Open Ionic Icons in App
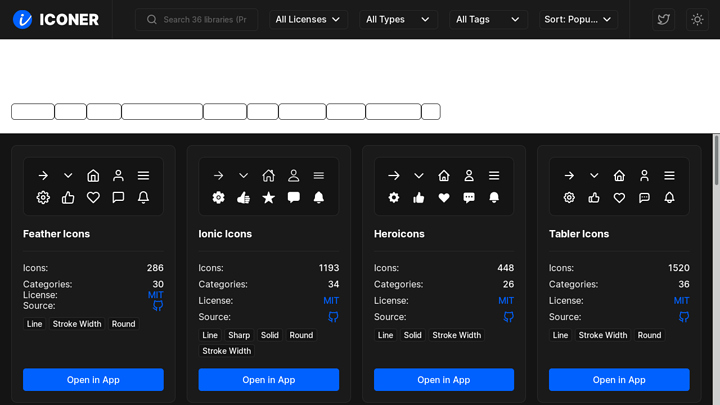Screen dimensions: 720x405 click(x=269, y=380)
